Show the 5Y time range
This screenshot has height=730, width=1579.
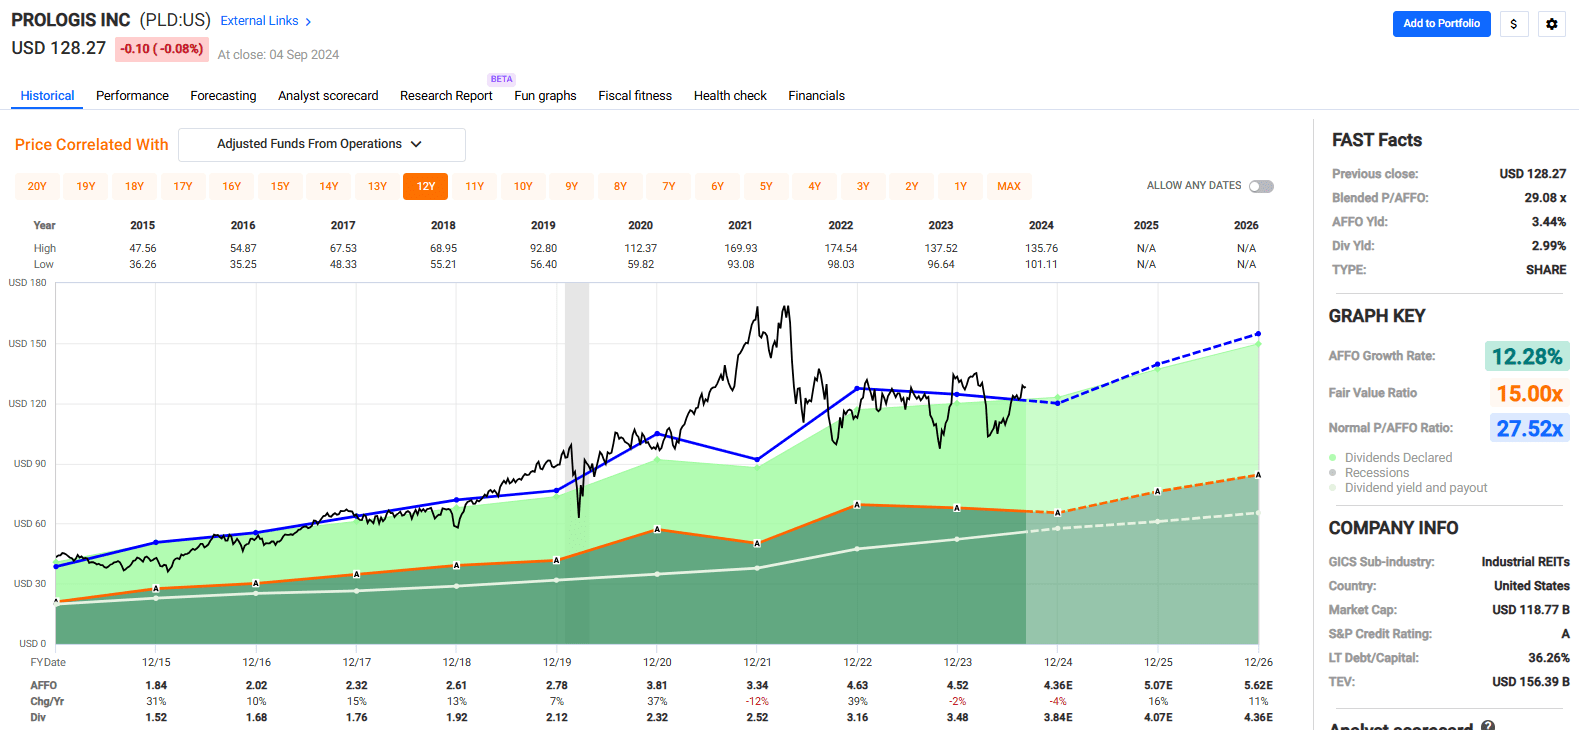coord(766,186)
